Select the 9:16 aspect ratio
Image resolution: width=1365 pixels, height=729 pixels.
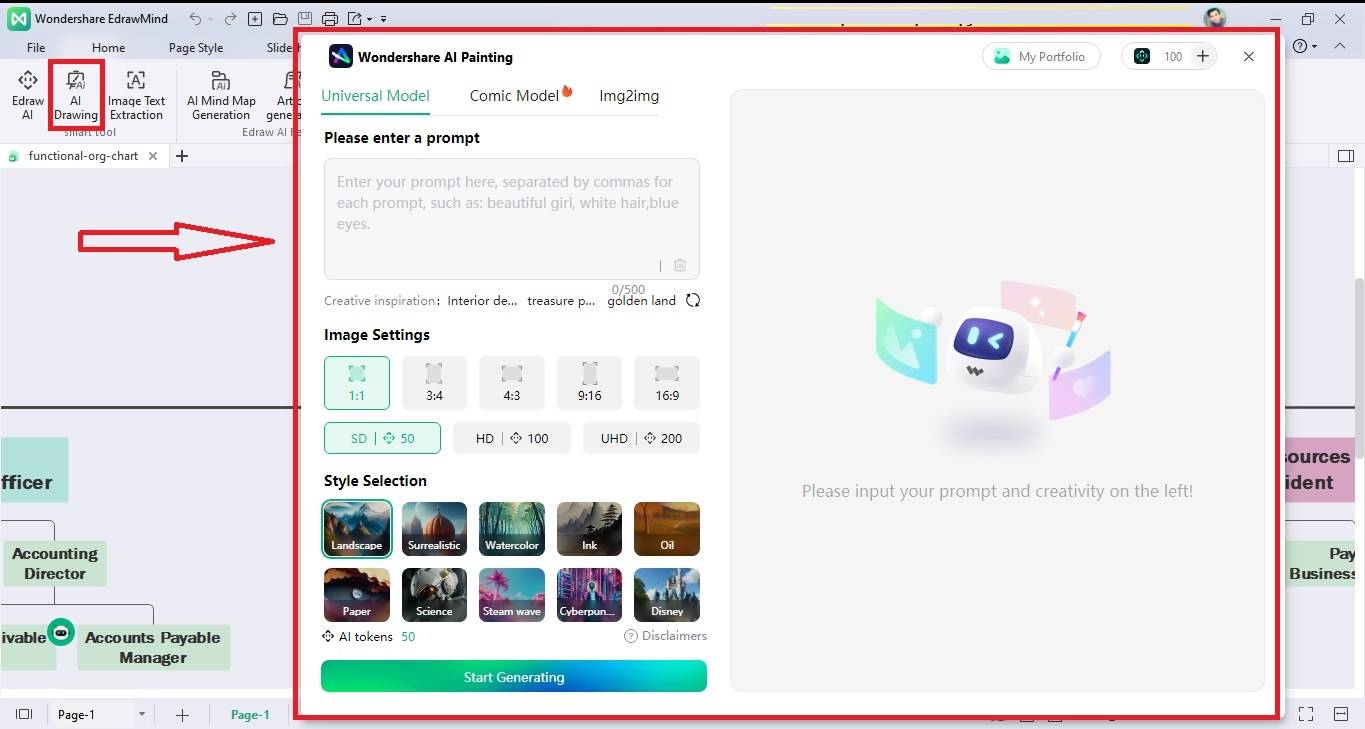click(x=589, y=383)
